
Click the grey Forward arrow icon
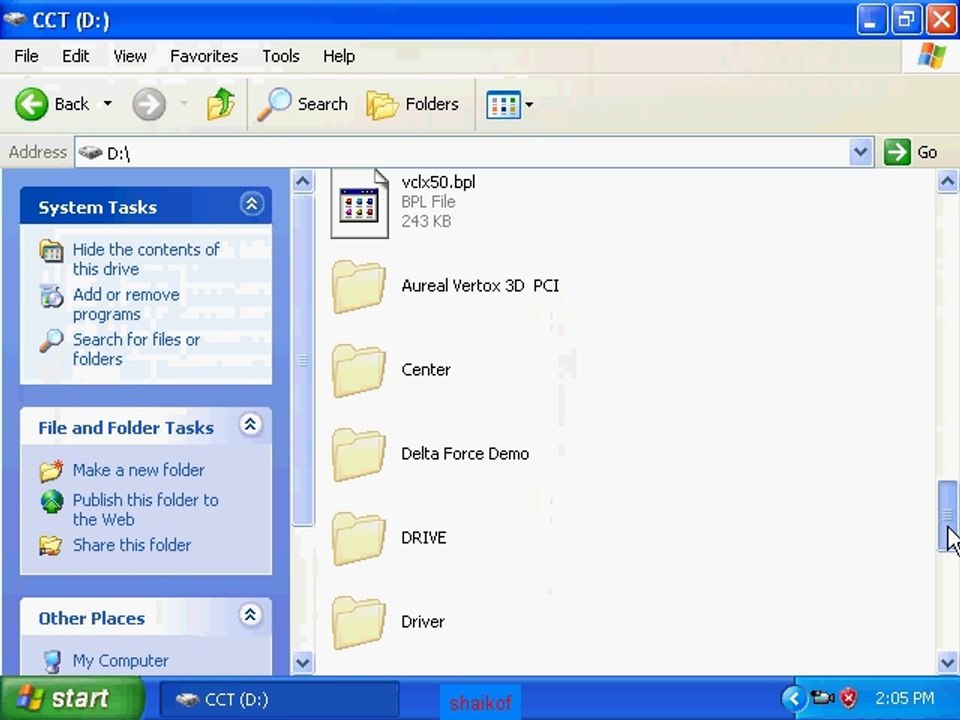point(149,104)
